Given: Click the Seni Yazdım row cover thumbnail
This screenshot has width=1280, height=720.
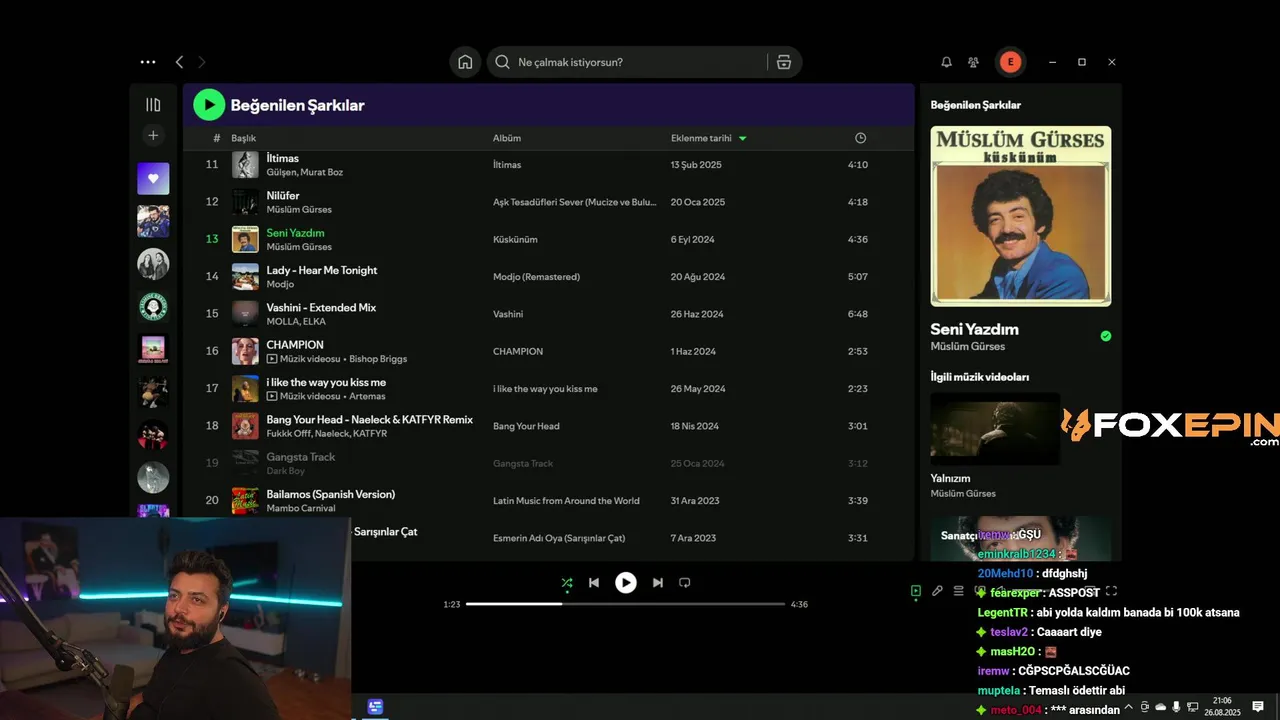Looking at the screenshot, I should pyautogui.click(x=245, y=239).
